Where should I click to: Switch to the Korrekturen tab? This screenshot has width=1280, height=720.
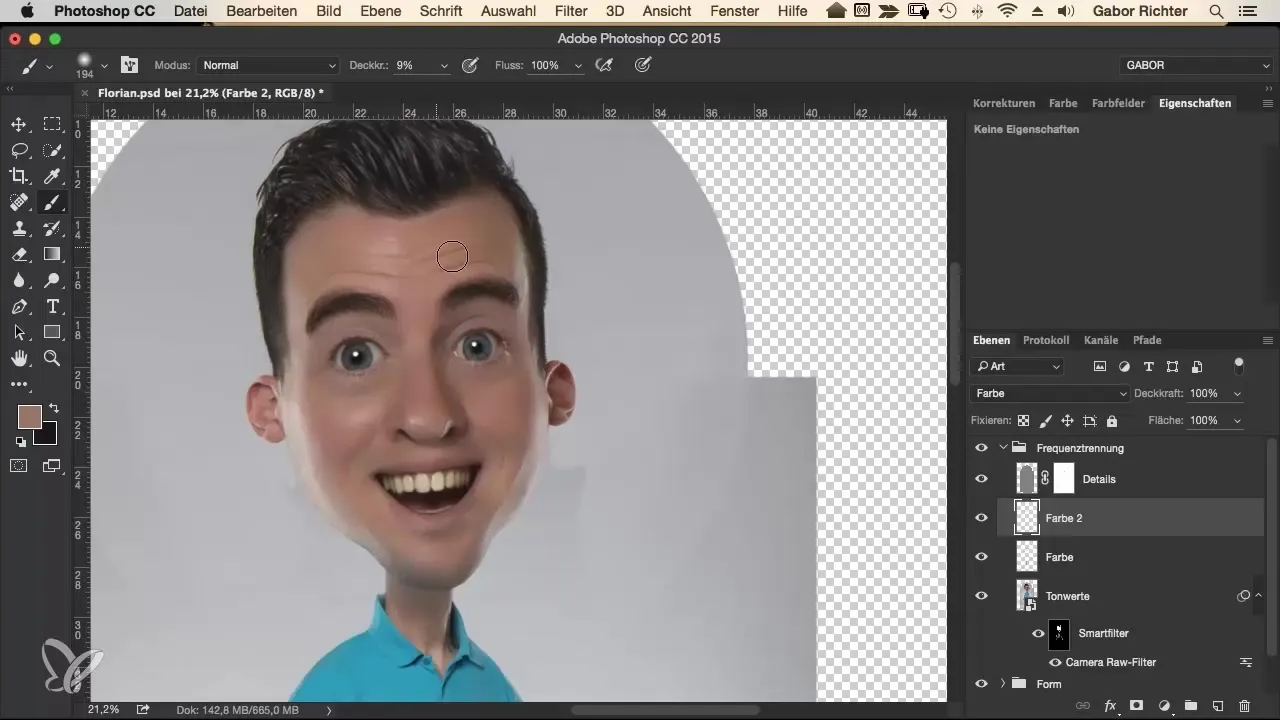[1004, 103]
